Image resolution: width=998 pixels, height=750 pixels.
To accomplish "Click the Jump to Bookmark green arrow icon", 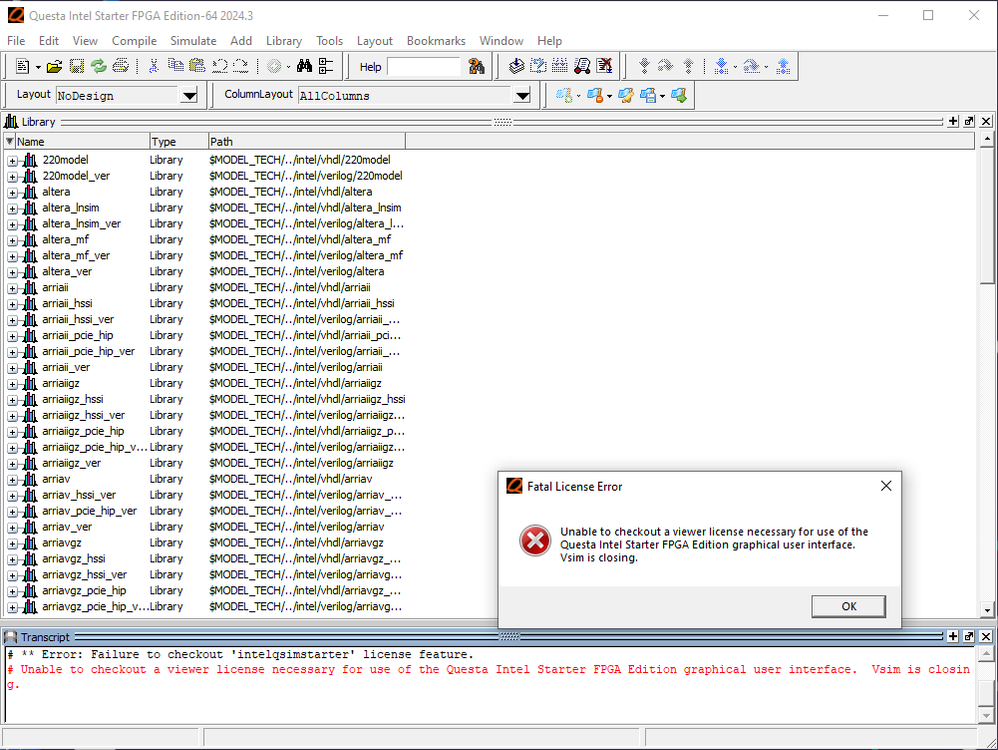I will (x=678, y=96).
